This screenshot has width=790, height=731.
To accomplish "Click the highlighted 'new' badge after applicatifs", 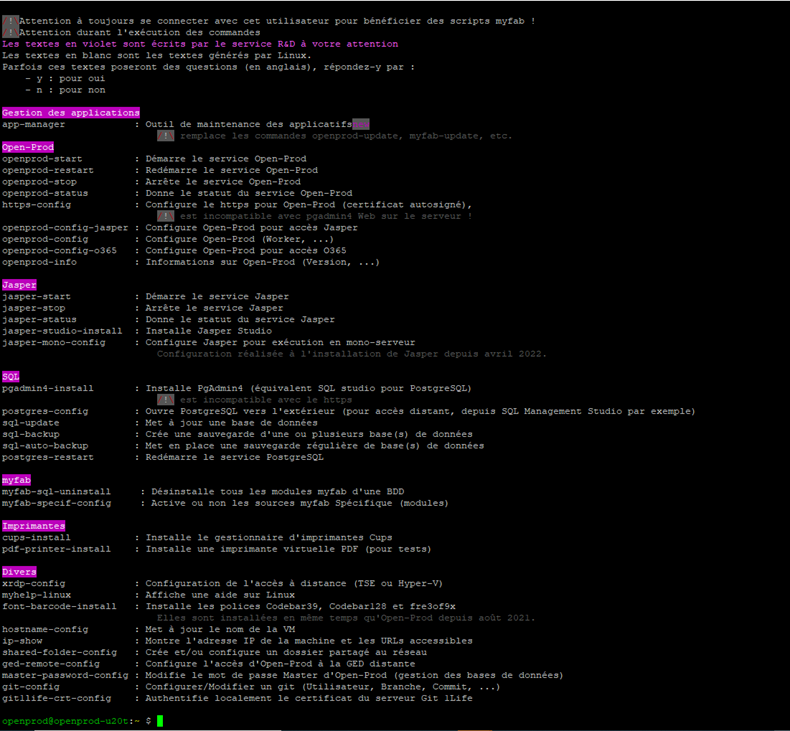I will (361, 124).
